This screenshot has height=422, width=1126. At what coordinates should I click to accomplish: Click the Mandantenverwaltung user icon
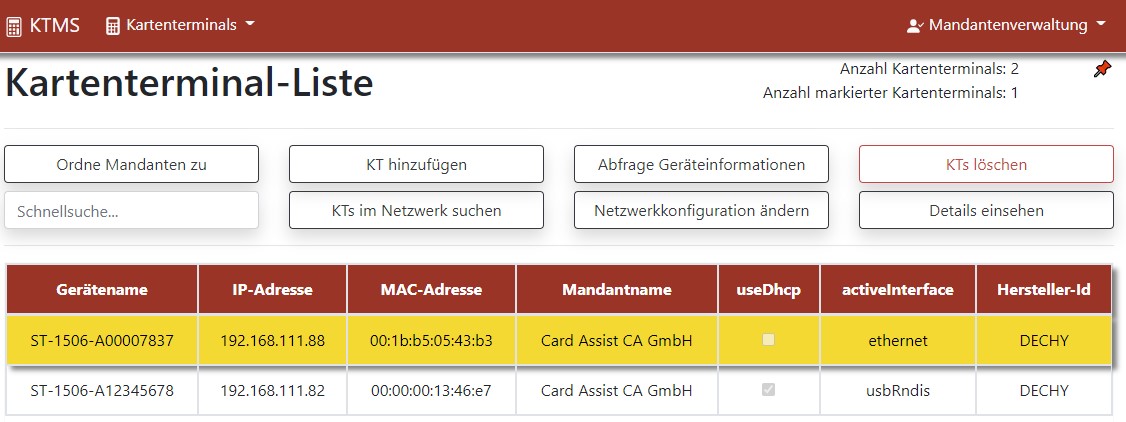coord(914,26)
